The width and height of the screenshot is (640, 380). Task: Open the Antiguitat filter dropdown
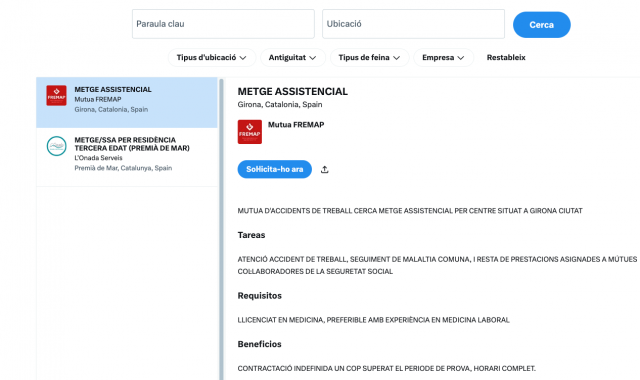[293, 58]
